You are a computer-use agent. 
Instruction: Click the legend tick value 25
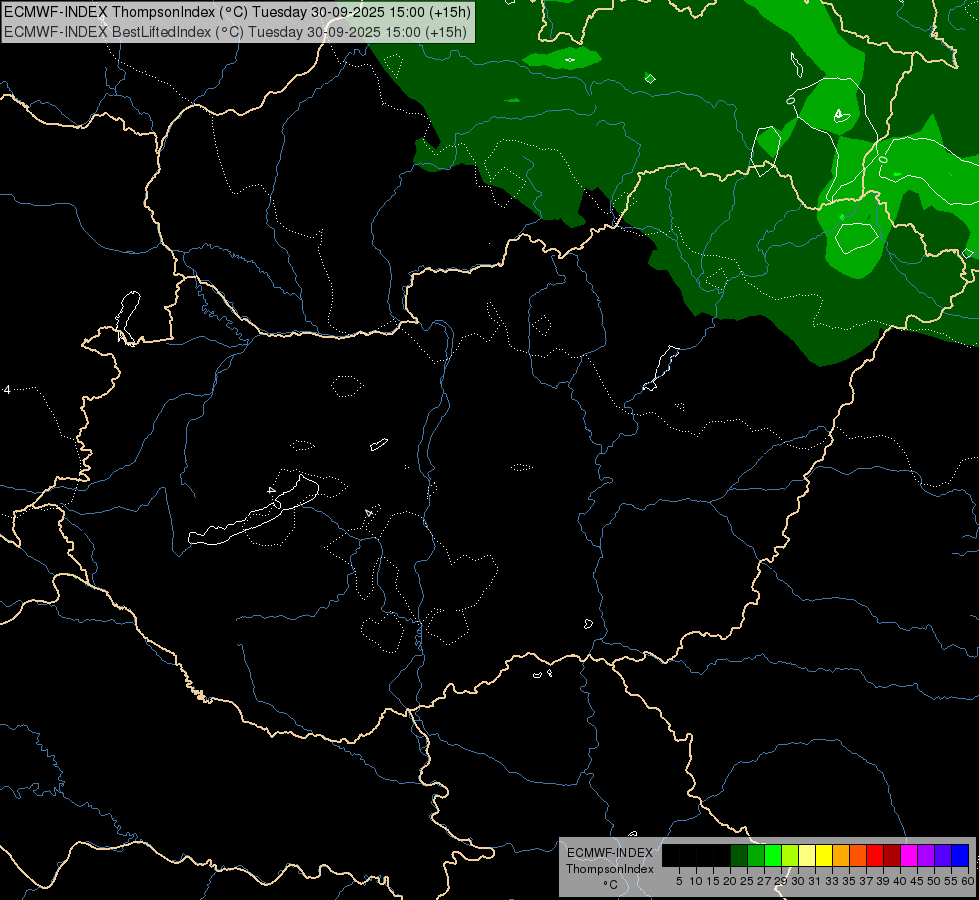pos(747,881)
